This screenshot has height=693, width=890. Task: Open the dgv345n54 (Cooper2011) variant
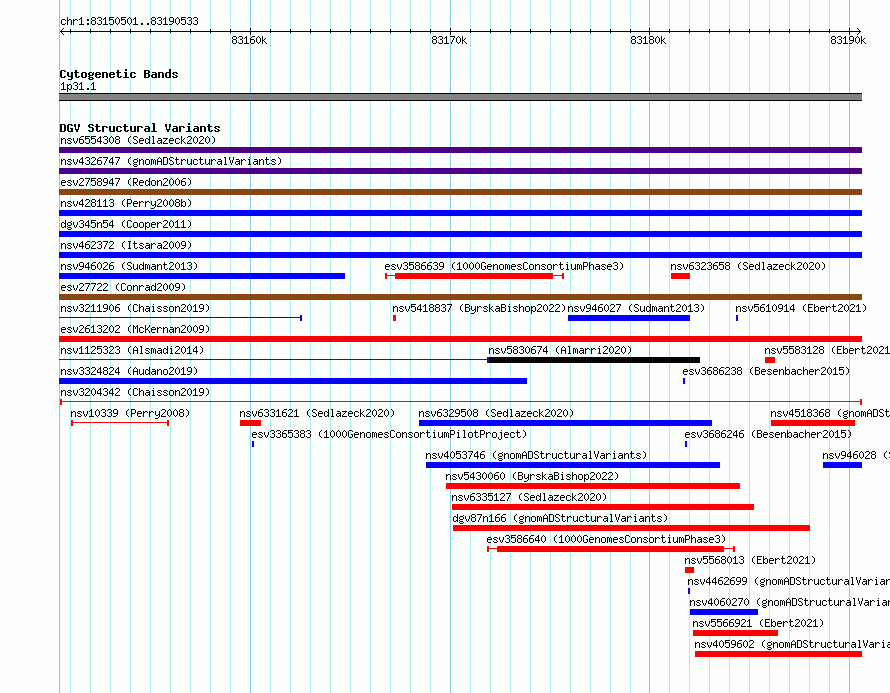pos(126,224)
